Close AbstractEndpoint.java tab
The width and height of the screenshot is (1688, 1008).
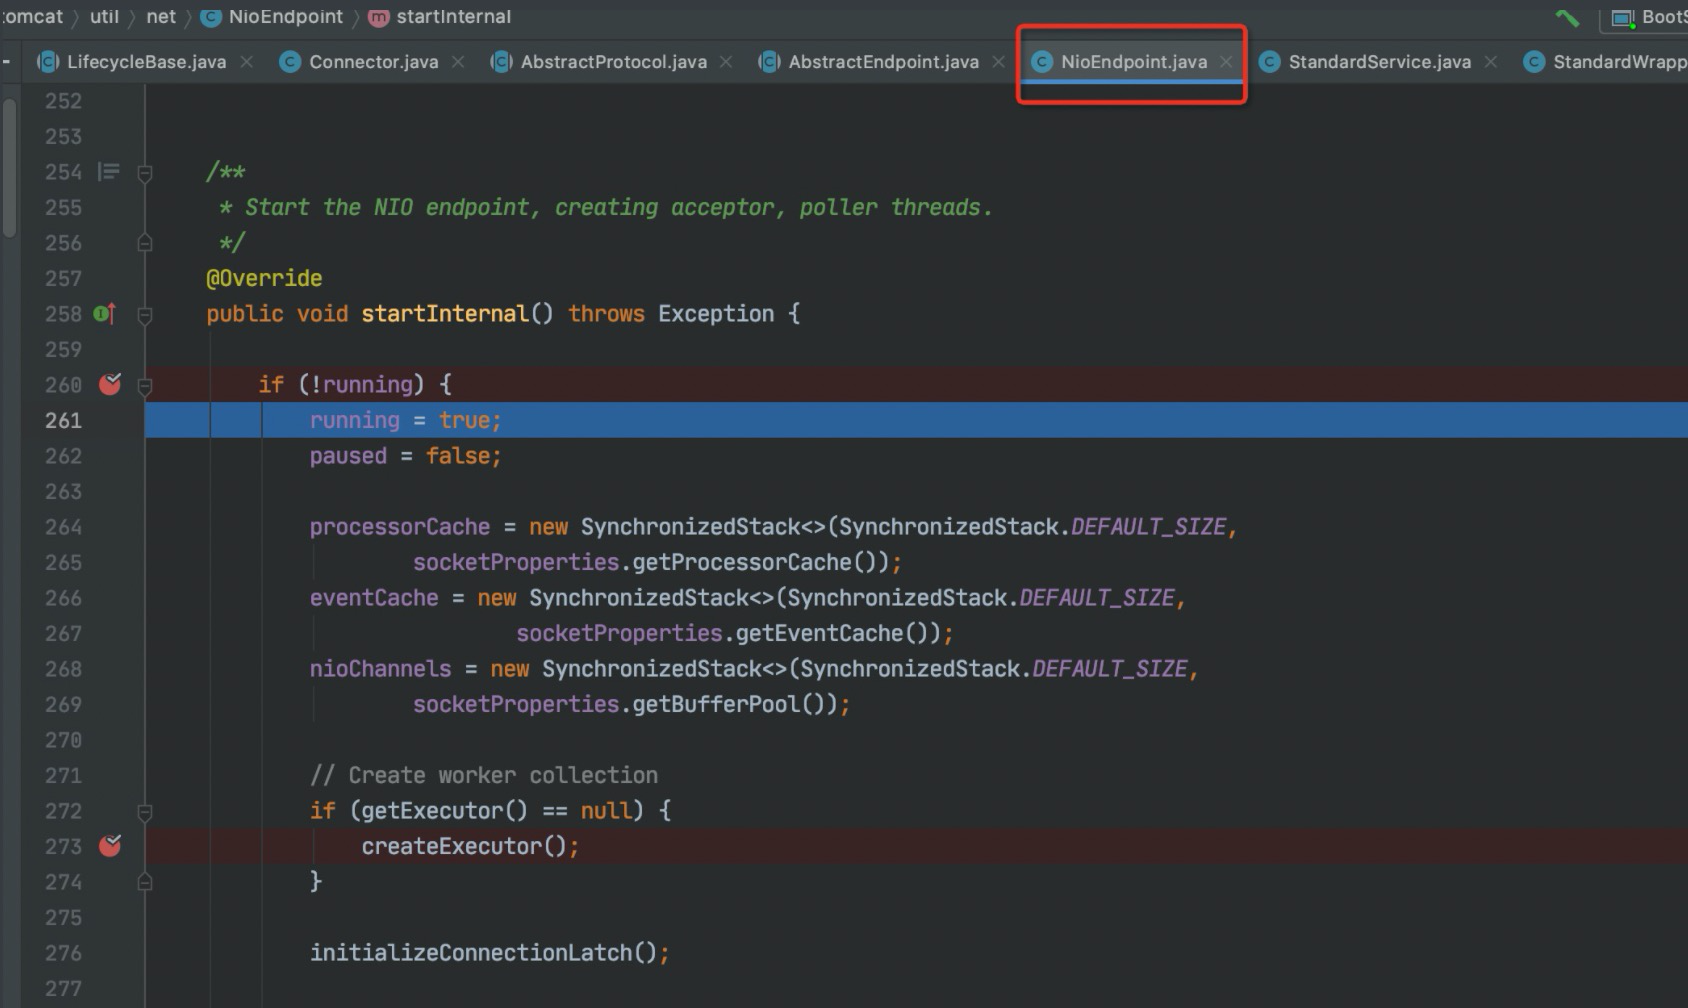click(998, 62)
